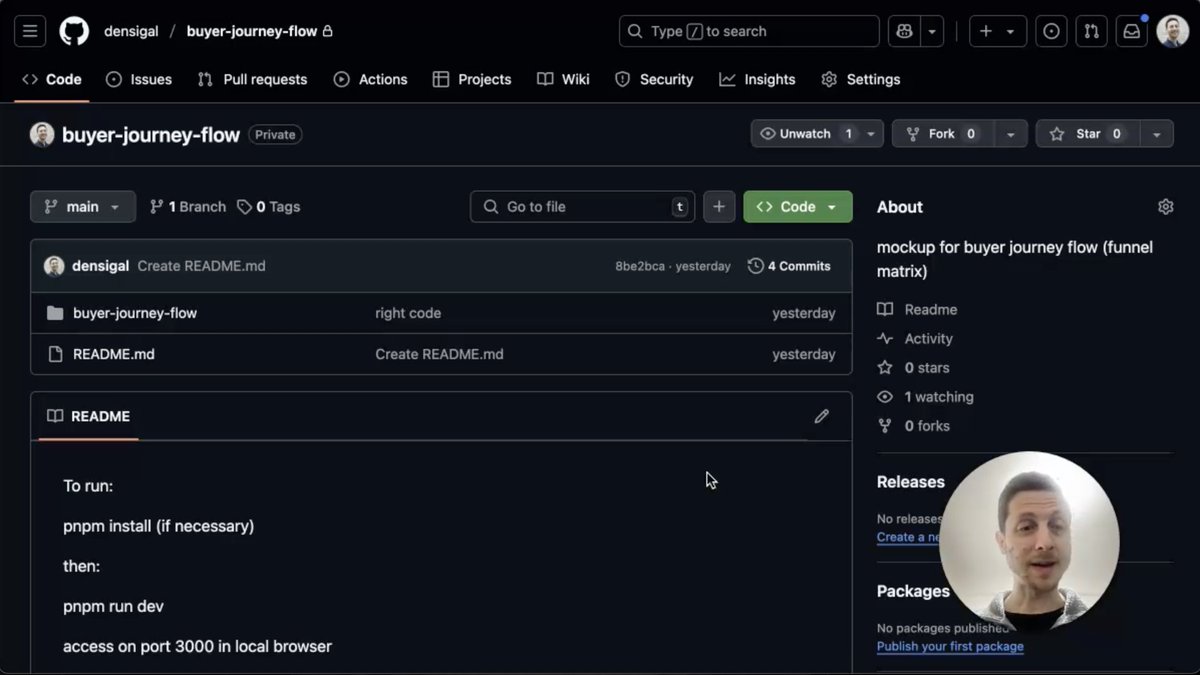Open the Packages heading link

(913, 591)
